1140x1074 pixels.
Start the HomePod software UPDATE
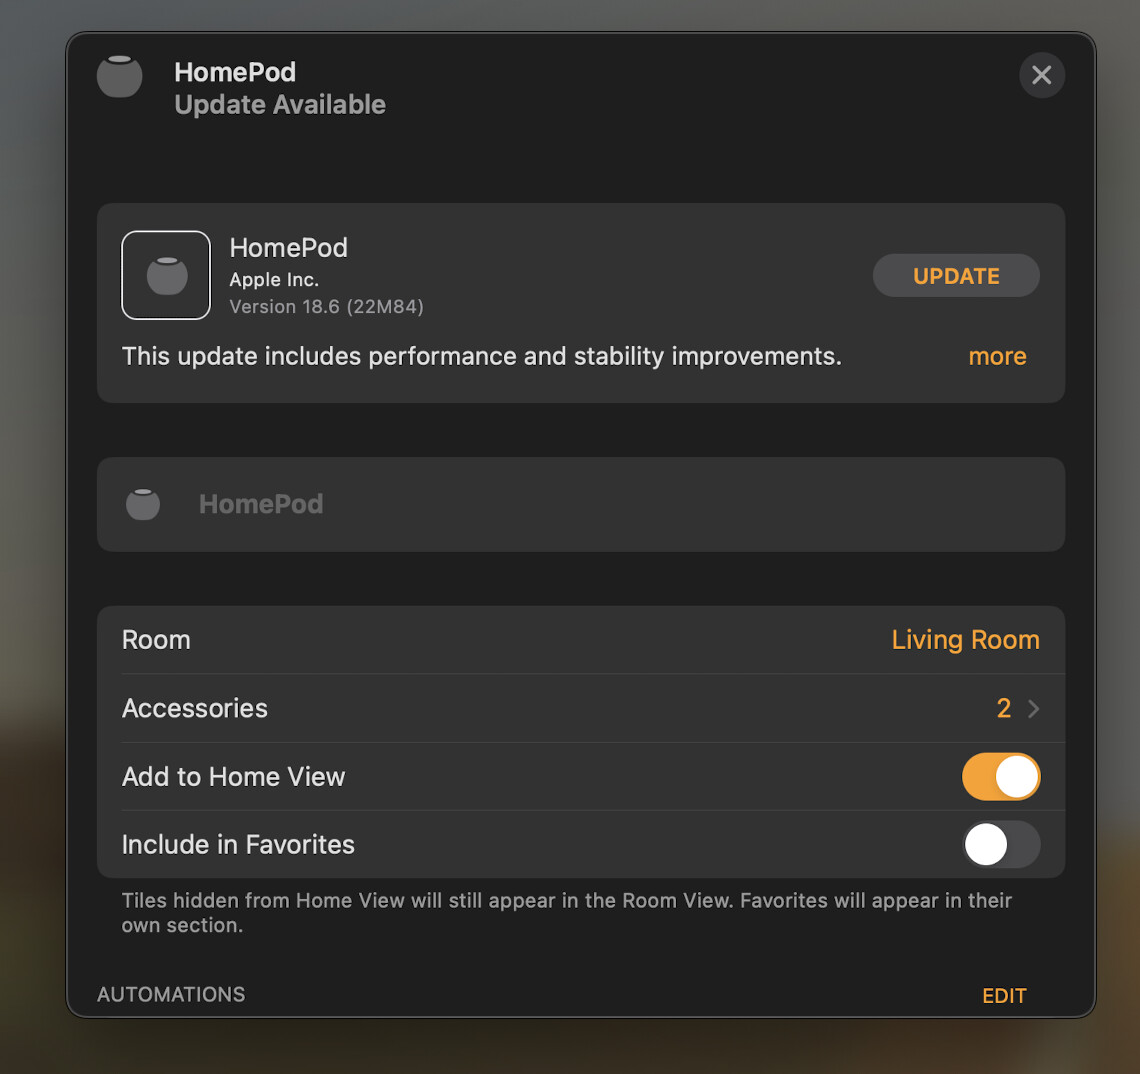pyautogui.click(x=955, y=276)
